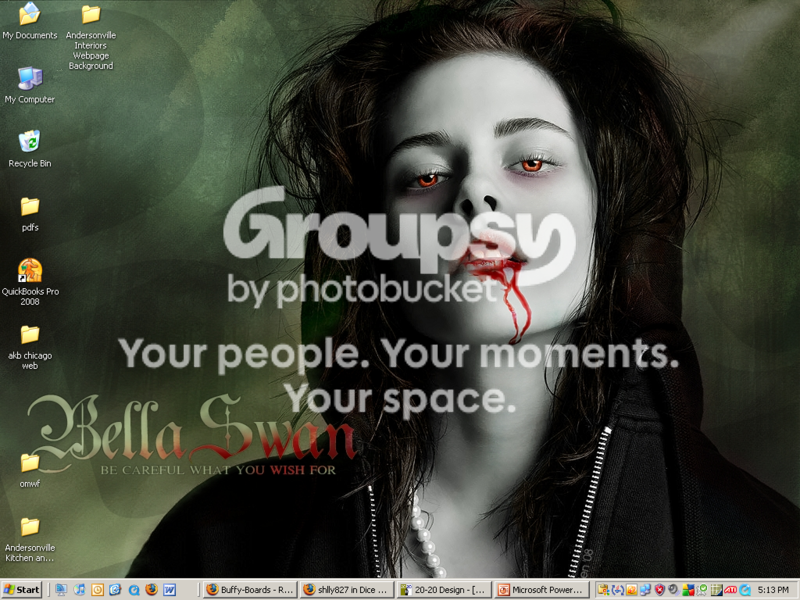800x600 pixels.
Task: Click the Start button
Action: 22,590
